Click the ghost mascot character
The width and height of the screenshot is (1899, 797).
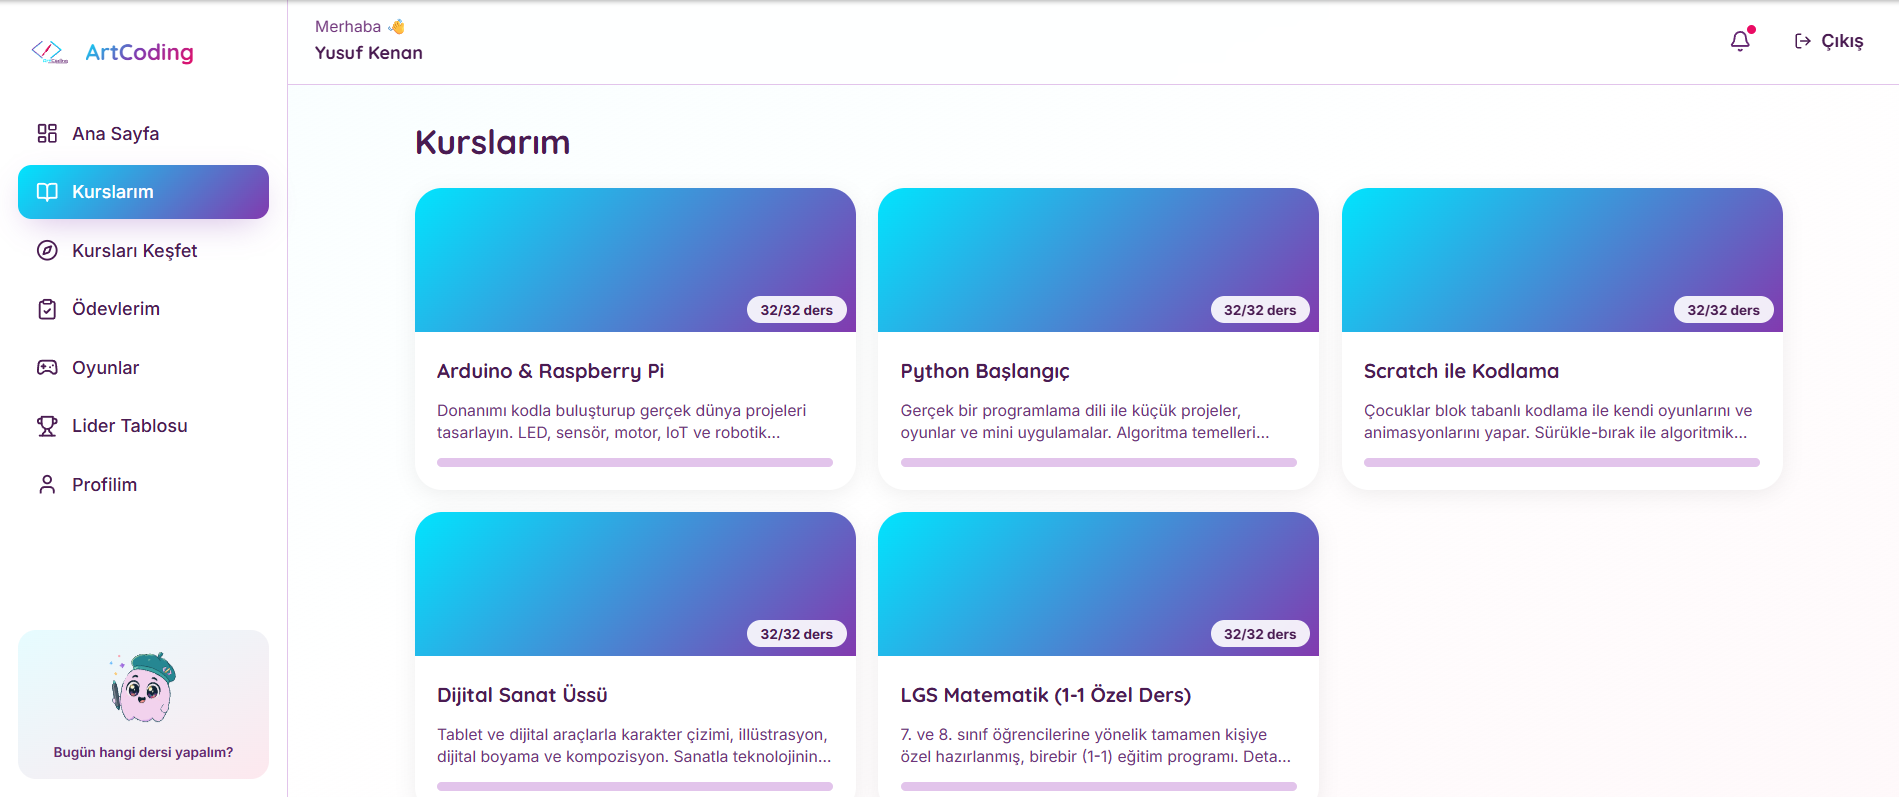point(143,688)
